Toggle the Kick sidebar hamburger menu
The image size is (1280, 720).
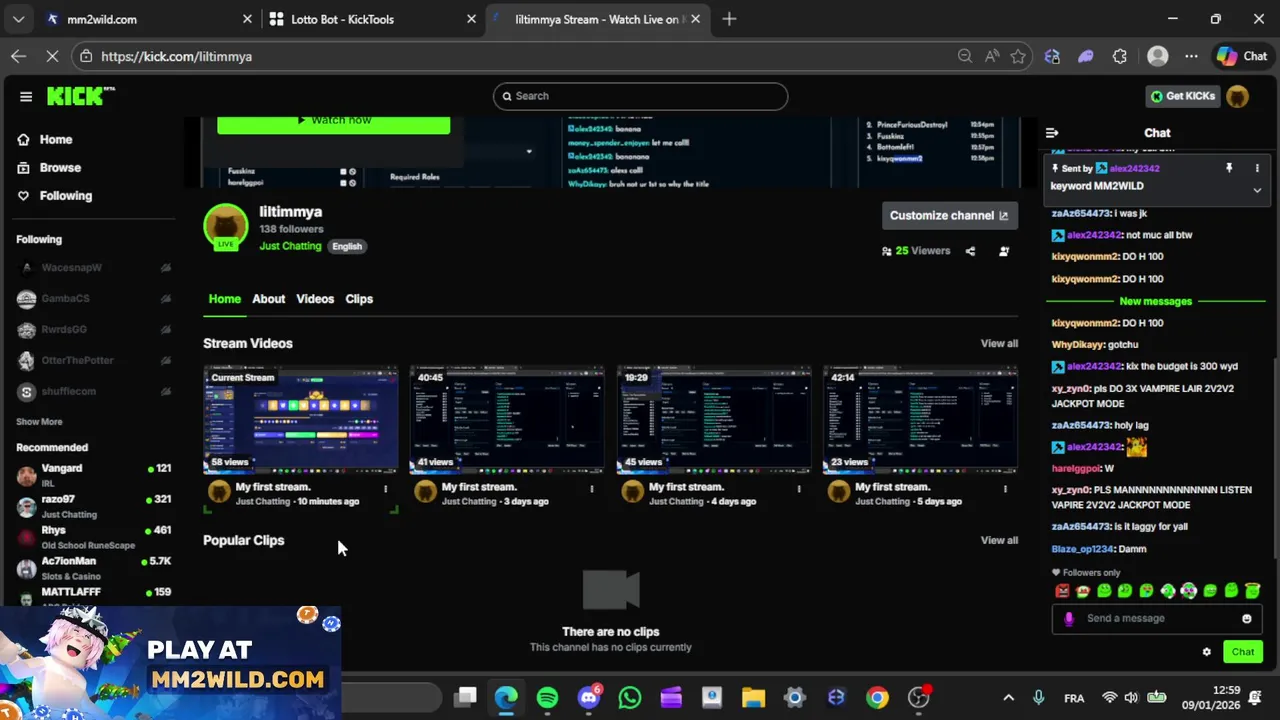click(x=26, y=96)
